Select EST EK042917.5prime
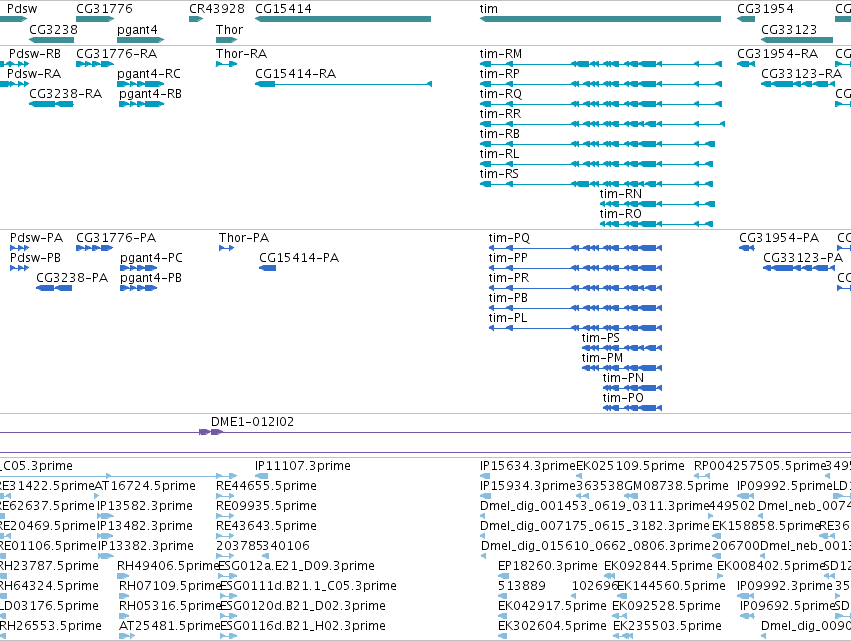 552,606
